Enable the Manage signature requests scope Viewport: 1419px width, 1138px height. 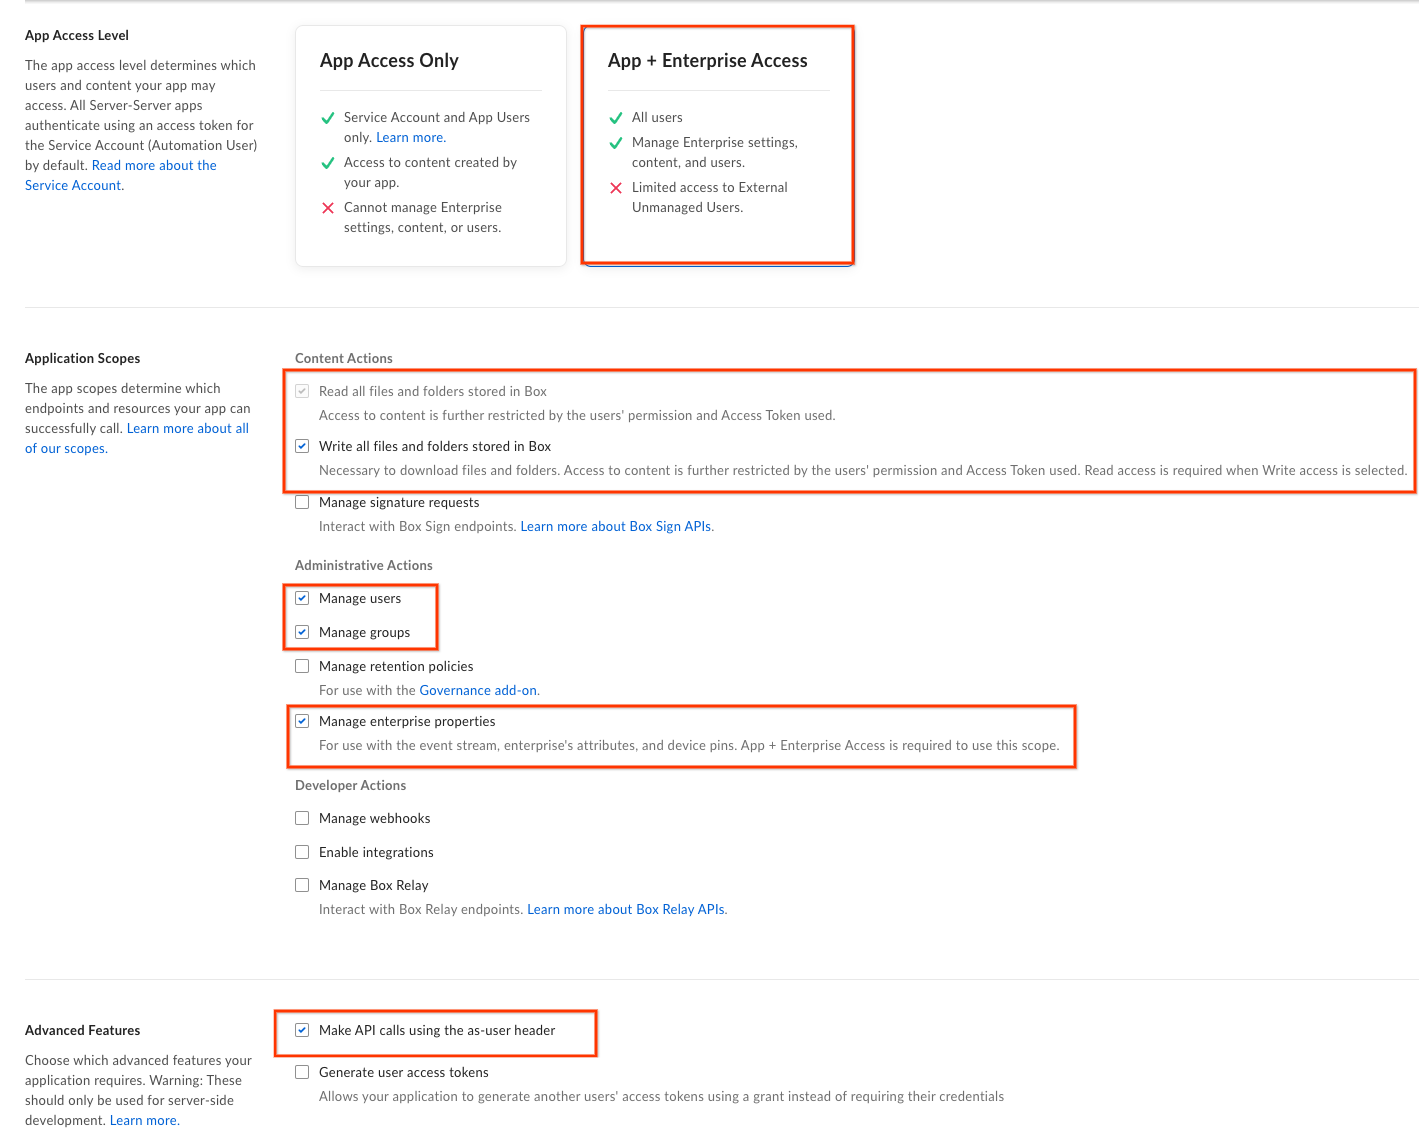302,501
